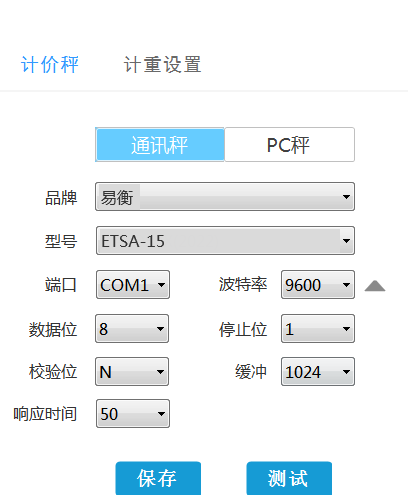Click the arrow of the 型号 combo box
408x495 pixels.
pos(346,241)
